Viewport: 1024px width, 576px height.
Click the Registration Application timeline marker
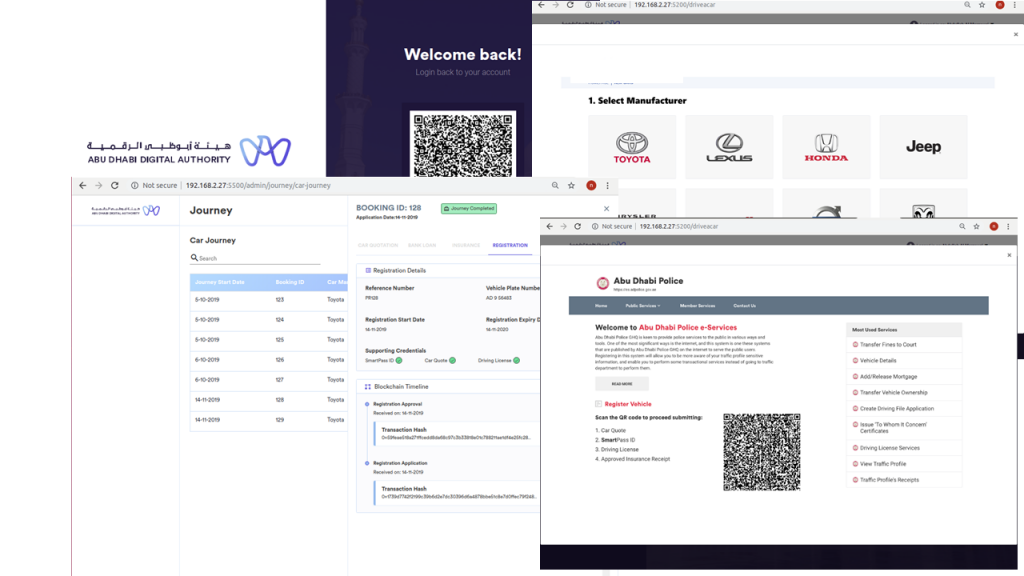tap(367, 463)
